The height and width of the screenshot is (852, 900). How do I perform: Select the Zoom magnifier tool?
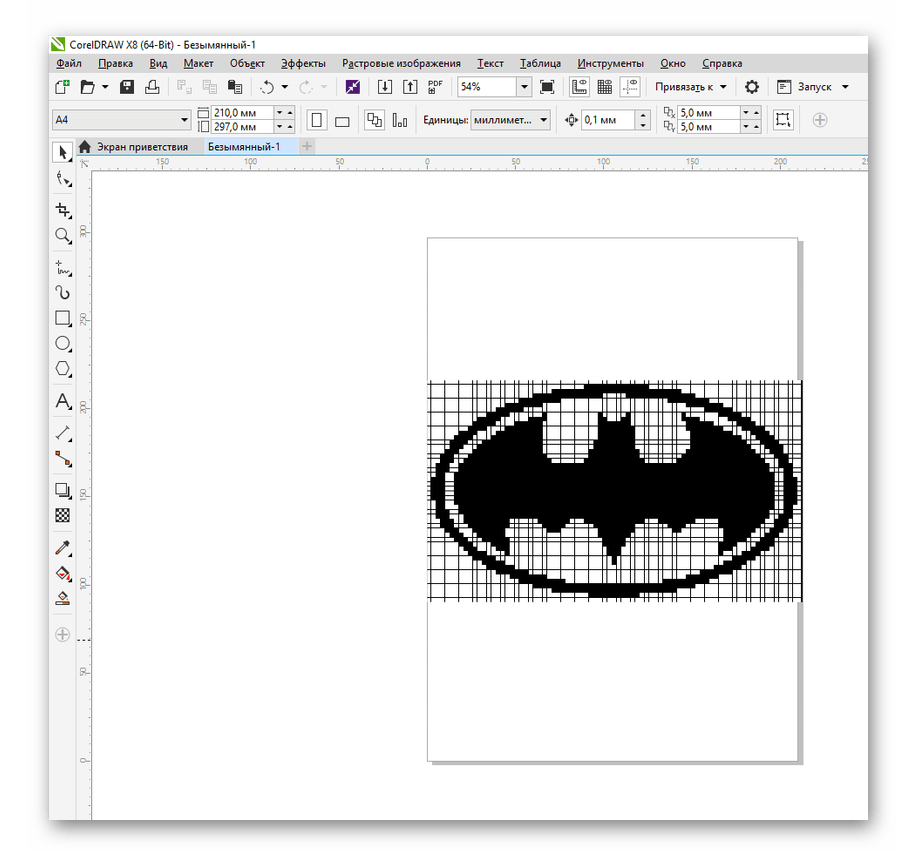pos(63,236)
